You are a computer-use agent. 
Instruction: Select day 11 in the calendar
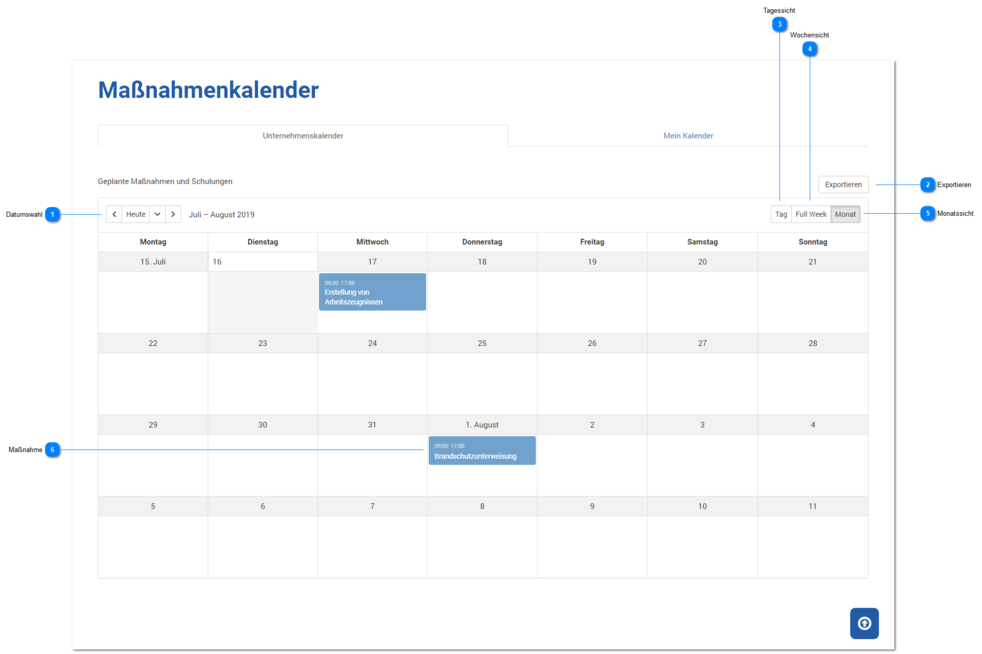813,506
